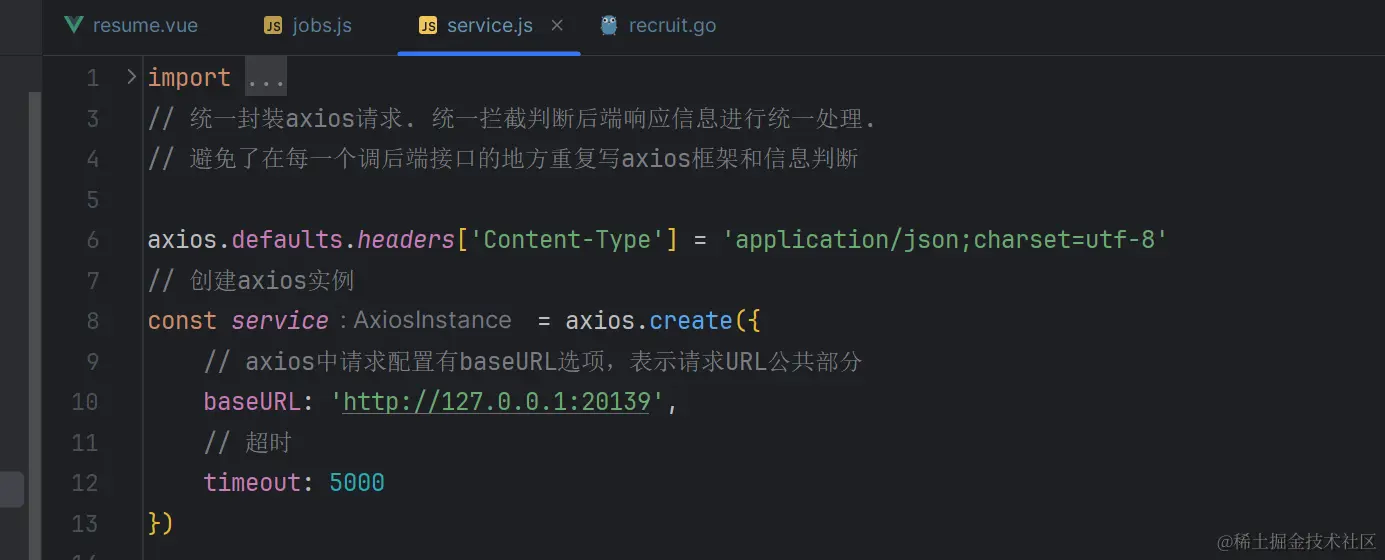Click the headers property on line 6

click(406, 240)
